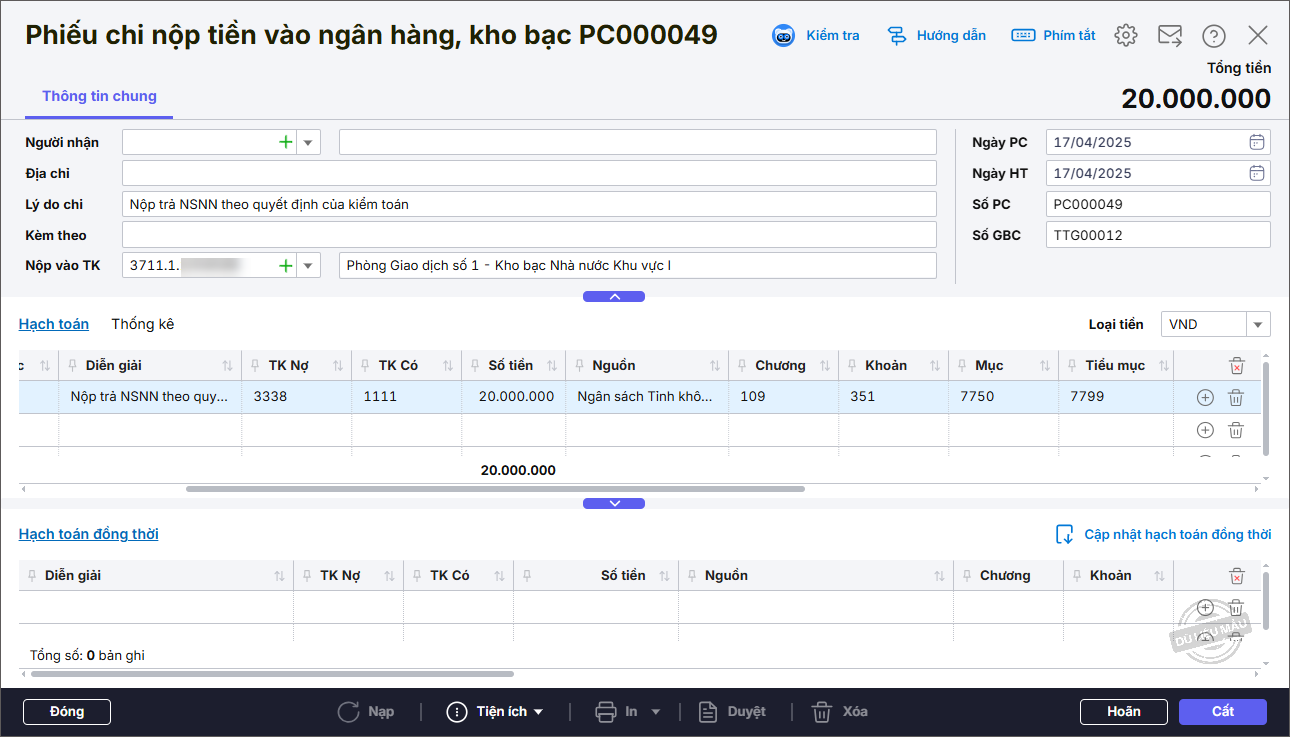The width and height of the screenshot is (1290, 737).
Task: Open the Ngày HT calendar picker
Action: pyautogui.click(x=1257, y=173)
